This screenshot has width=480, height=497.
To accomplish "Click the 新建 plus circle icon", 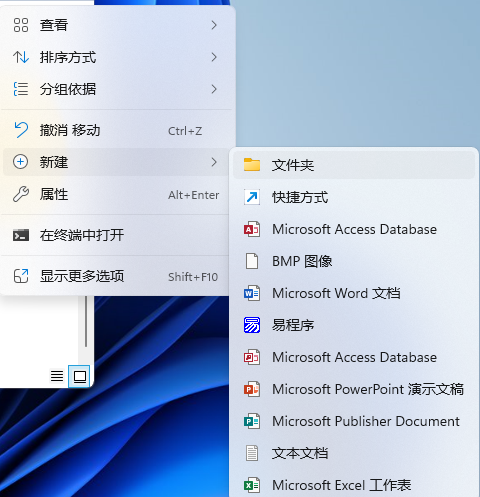I will pos(20,162).
